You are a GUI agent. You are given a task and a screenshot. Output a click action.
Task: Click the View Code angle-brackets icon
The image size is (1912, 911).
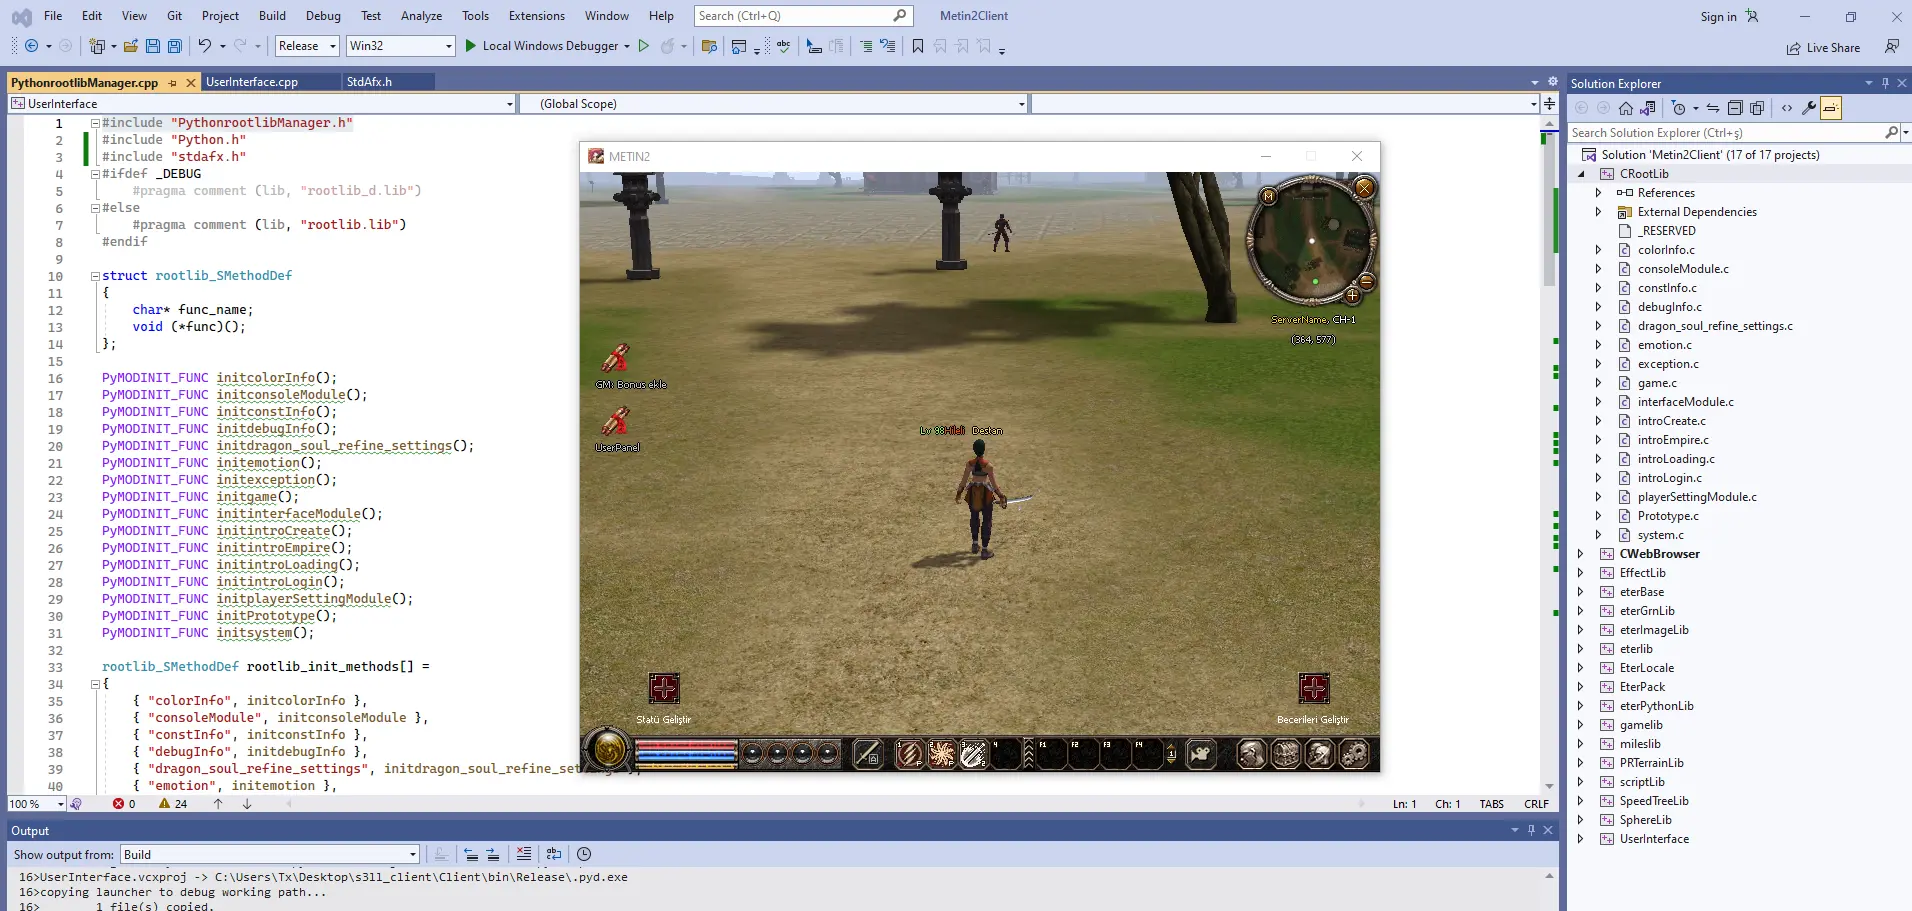pos(1787,108)
